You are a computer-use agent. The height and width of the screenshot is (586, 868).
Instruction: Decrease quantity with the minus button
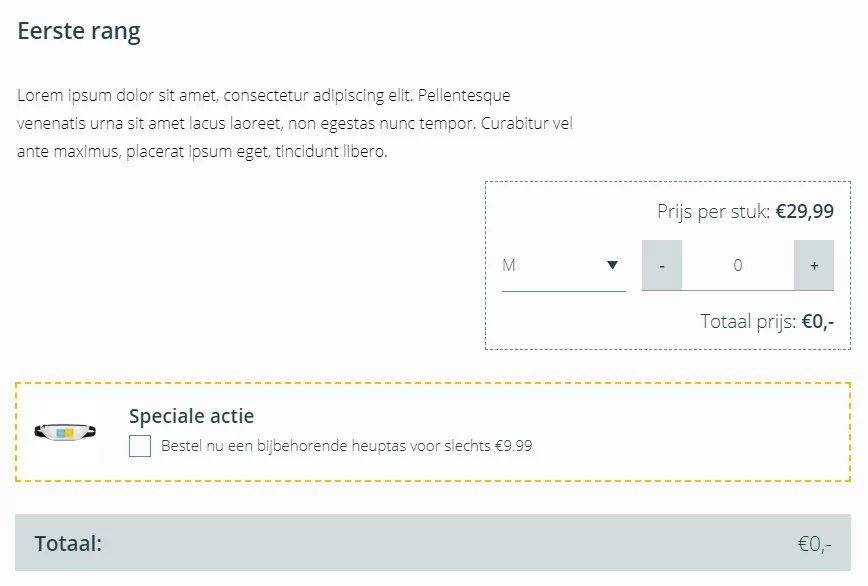[x=662, y=265]
